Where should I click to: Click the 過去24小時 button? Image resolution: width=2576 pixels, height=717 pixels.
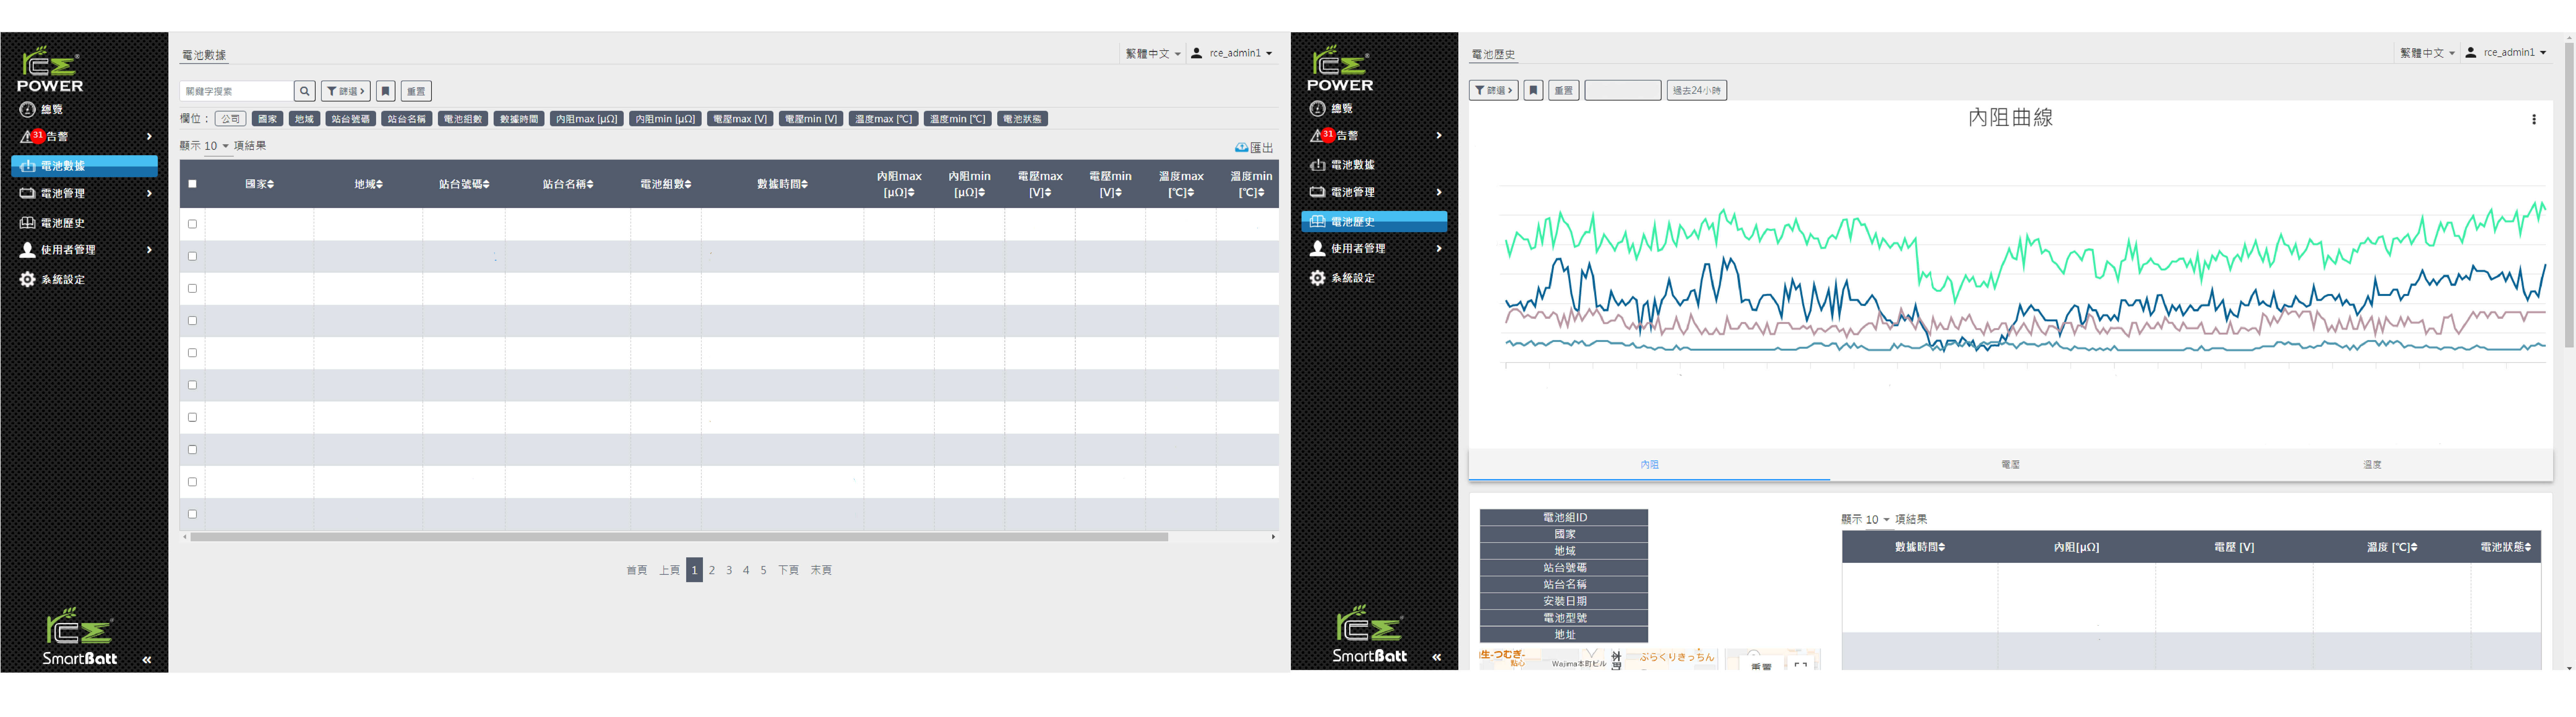1697,90
